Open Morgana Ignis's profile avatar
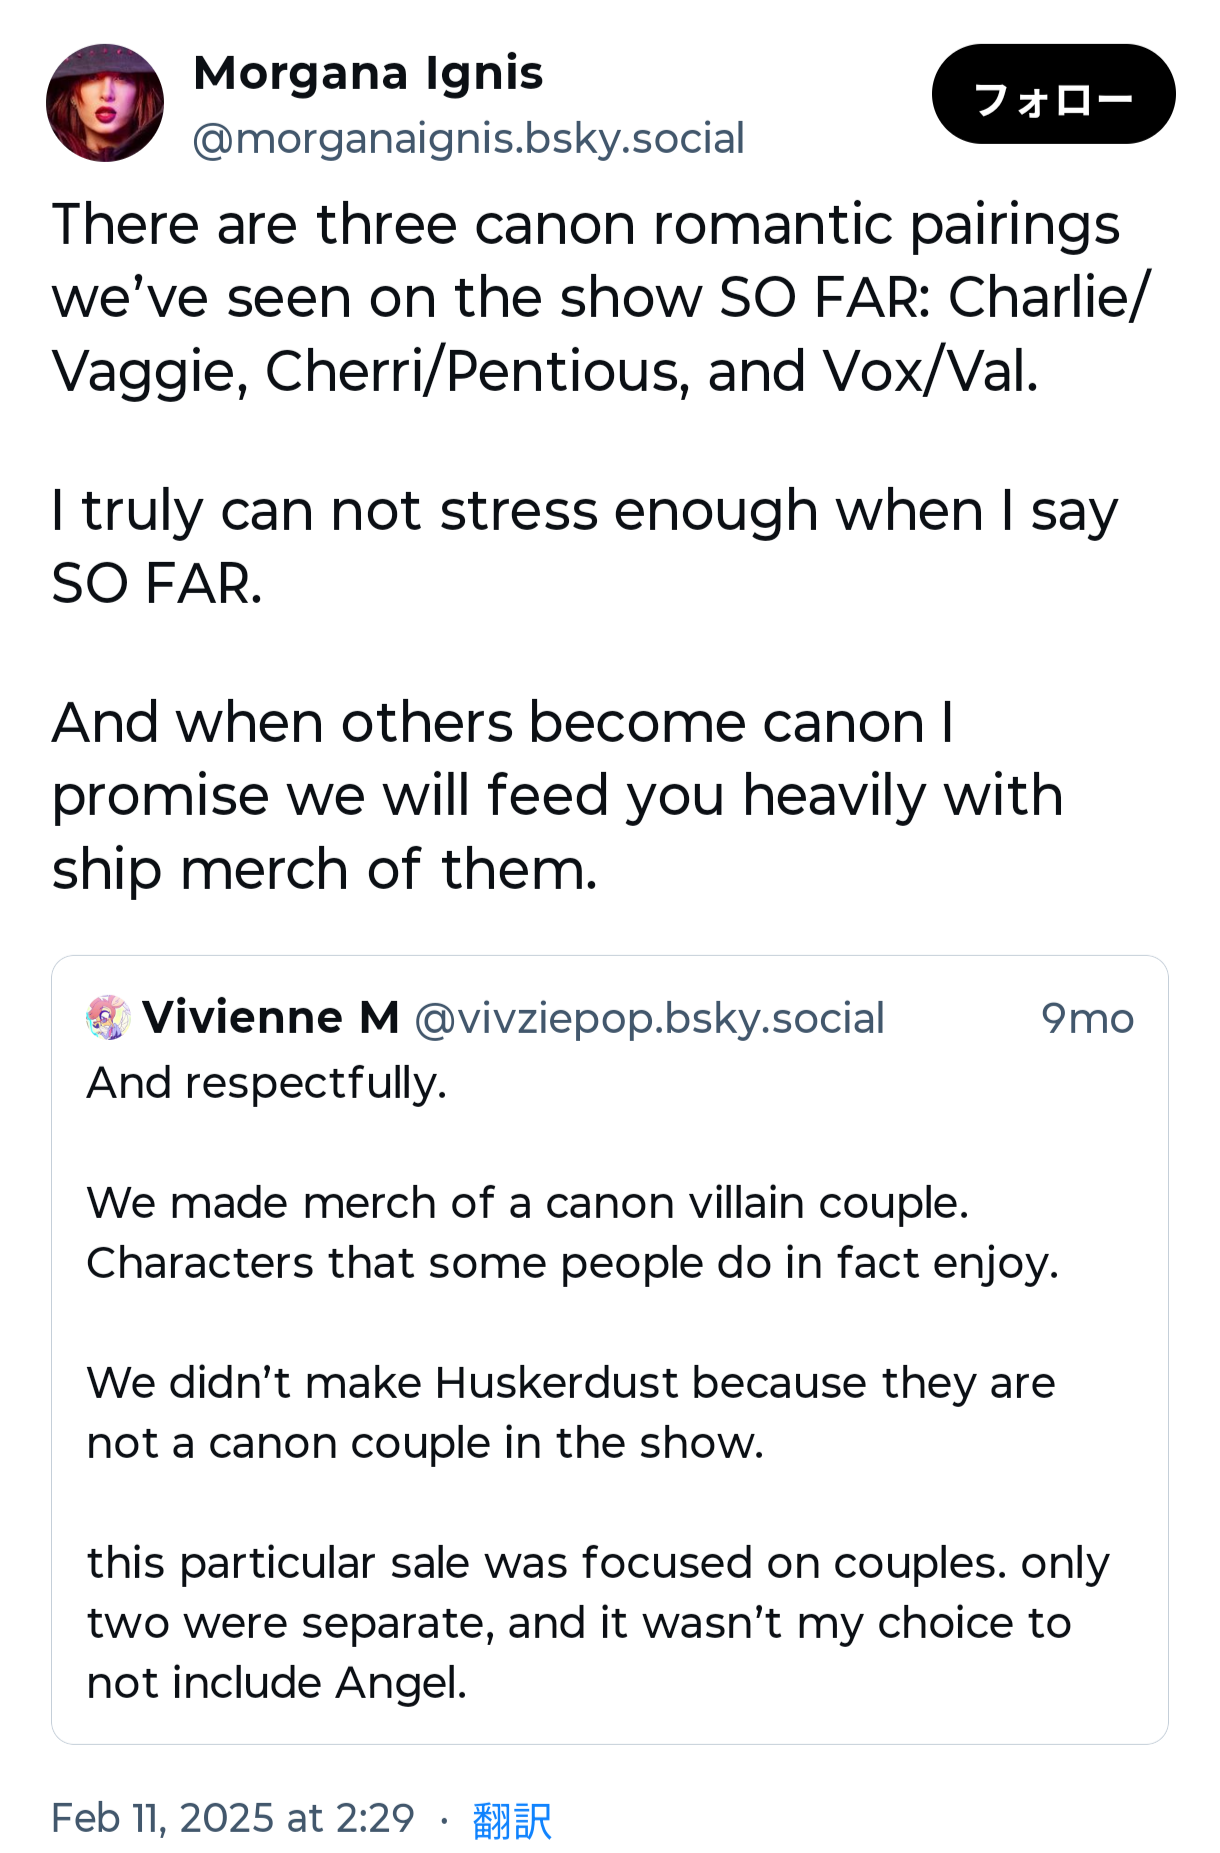 click(105, 102)
